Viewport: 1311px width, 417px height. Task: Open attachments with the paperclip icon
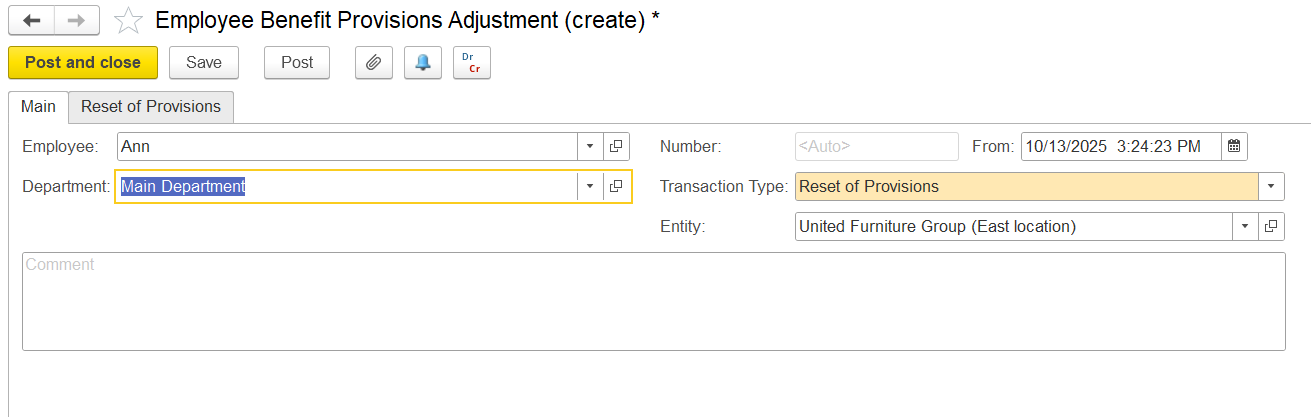(x=374, y=62)
